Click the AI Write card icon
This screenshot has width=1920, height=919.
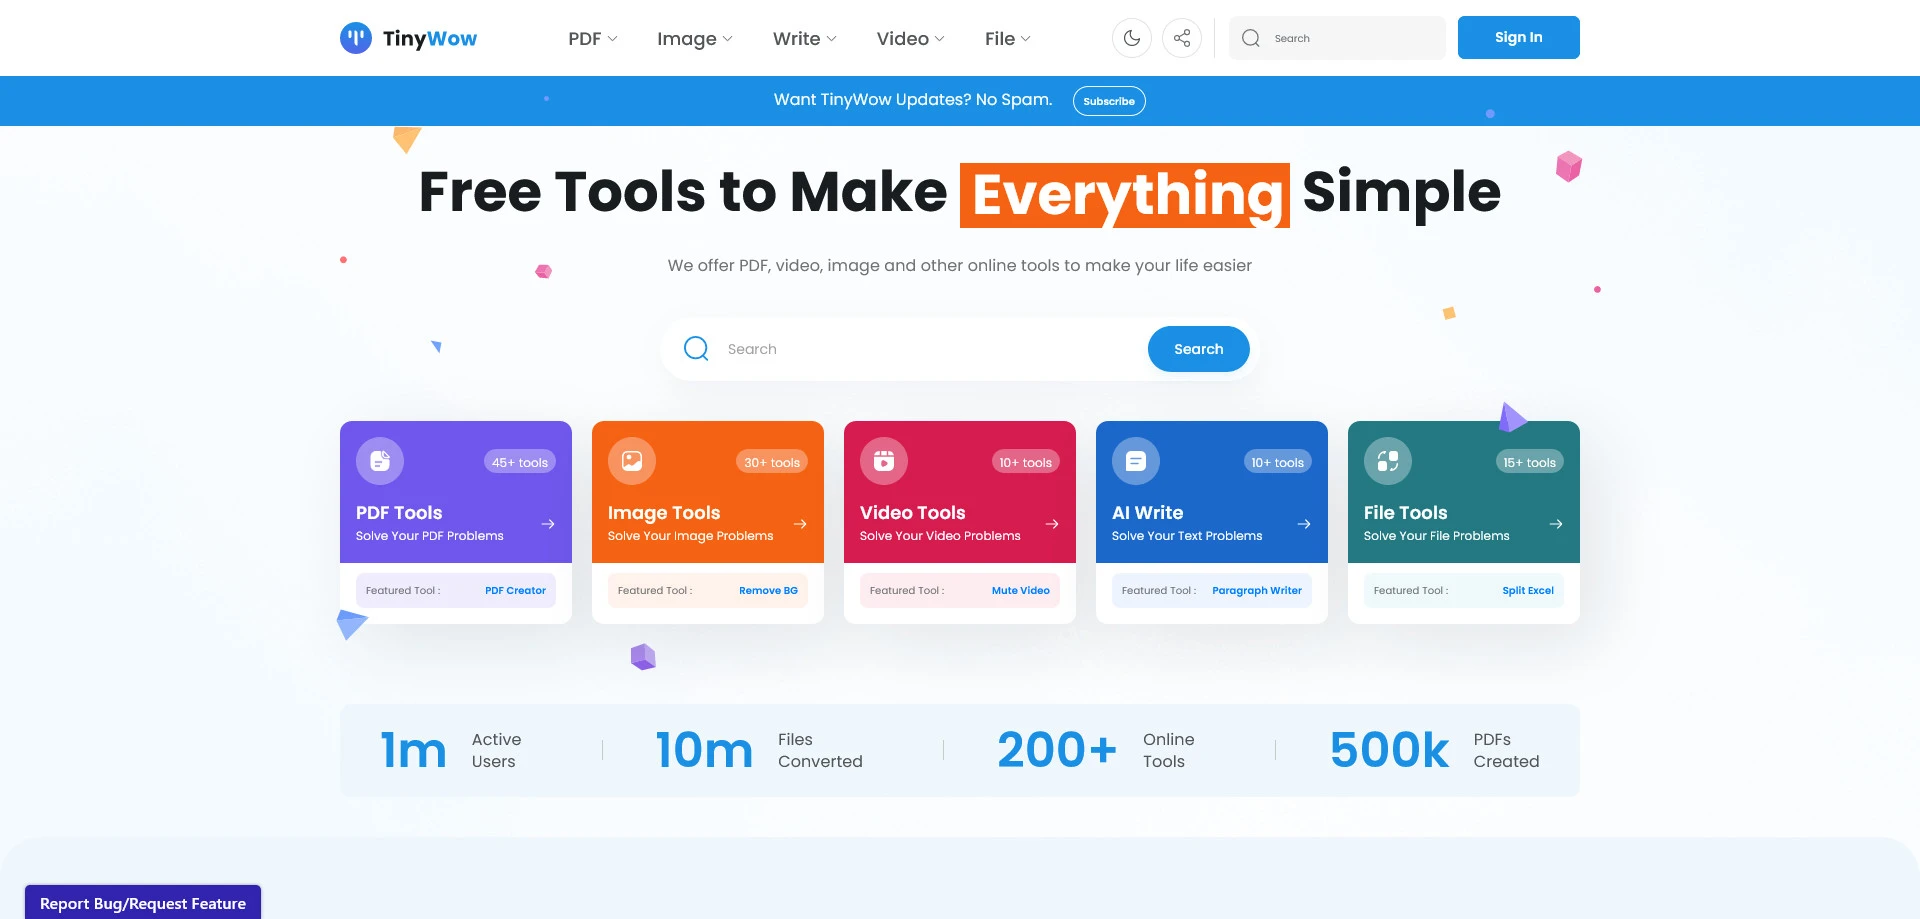click(1136, 461)
